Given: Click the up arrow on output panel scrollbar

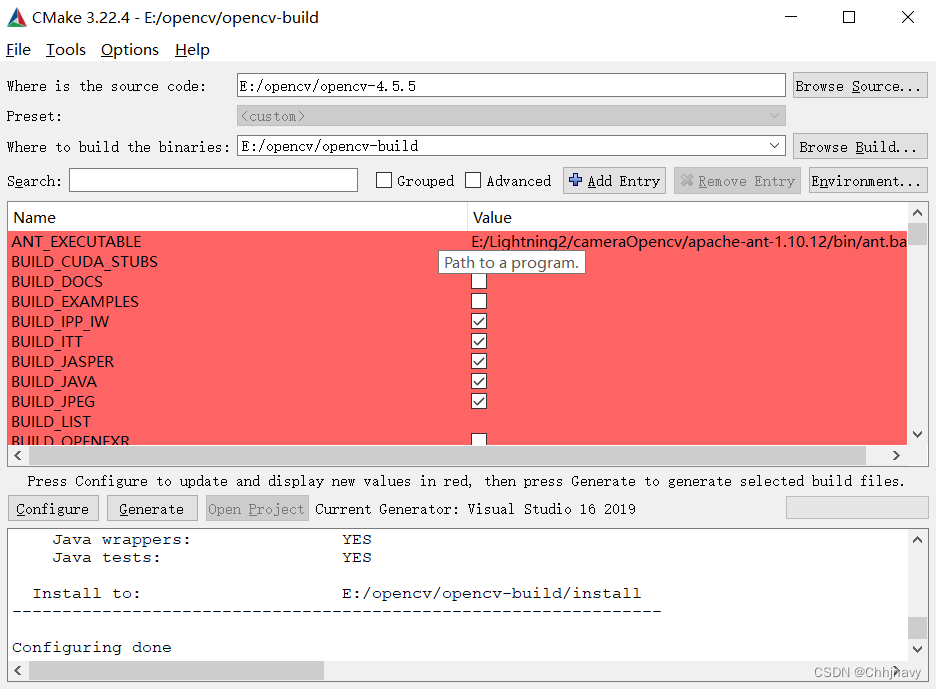Looking at the screenshot, I should (918, 538).
